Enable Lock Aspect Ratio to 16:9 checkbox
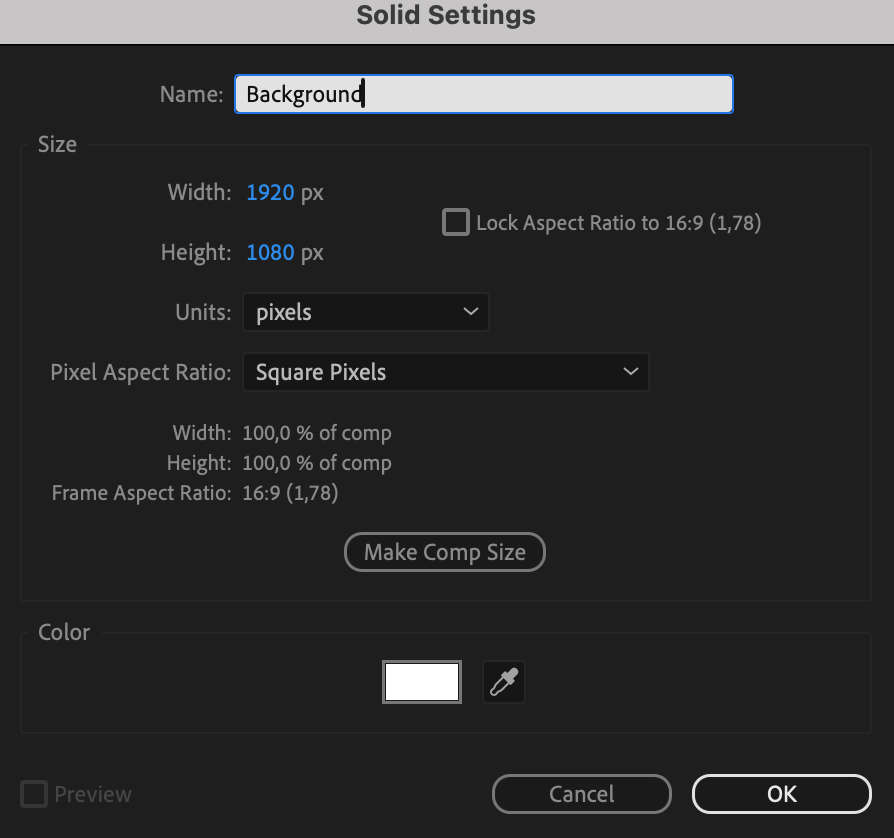The image size is (894, 838). 456,222
